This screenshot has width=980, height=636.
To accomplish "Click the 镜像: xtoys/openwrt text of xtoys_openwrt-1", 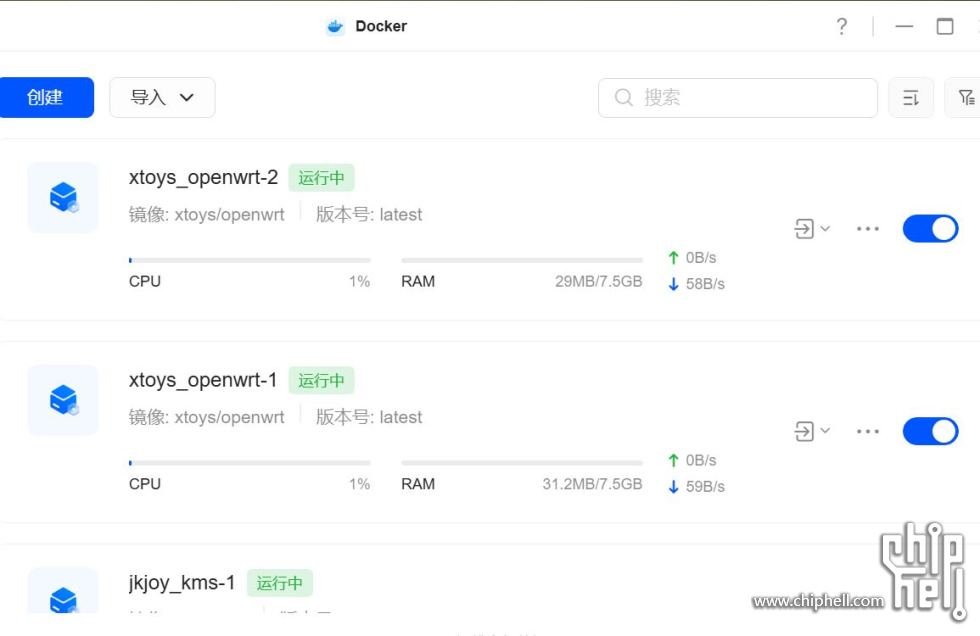I will point(206,417).
